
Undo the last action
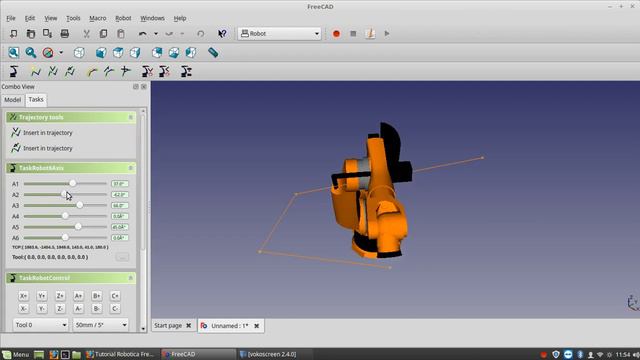(x=142, y=33)
